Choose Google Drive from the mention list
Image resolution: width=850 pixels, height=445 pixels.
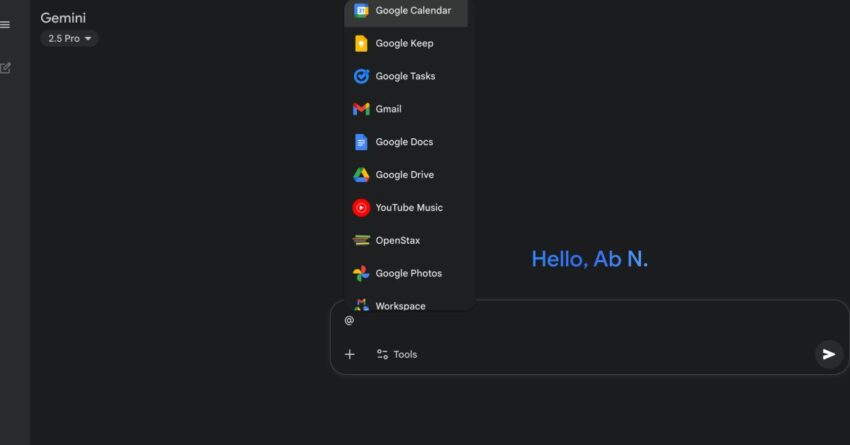[405, 175]
